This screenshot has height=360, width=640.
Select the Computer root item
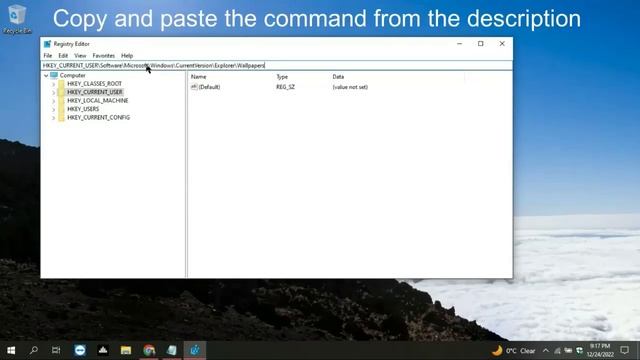point(72,76)
